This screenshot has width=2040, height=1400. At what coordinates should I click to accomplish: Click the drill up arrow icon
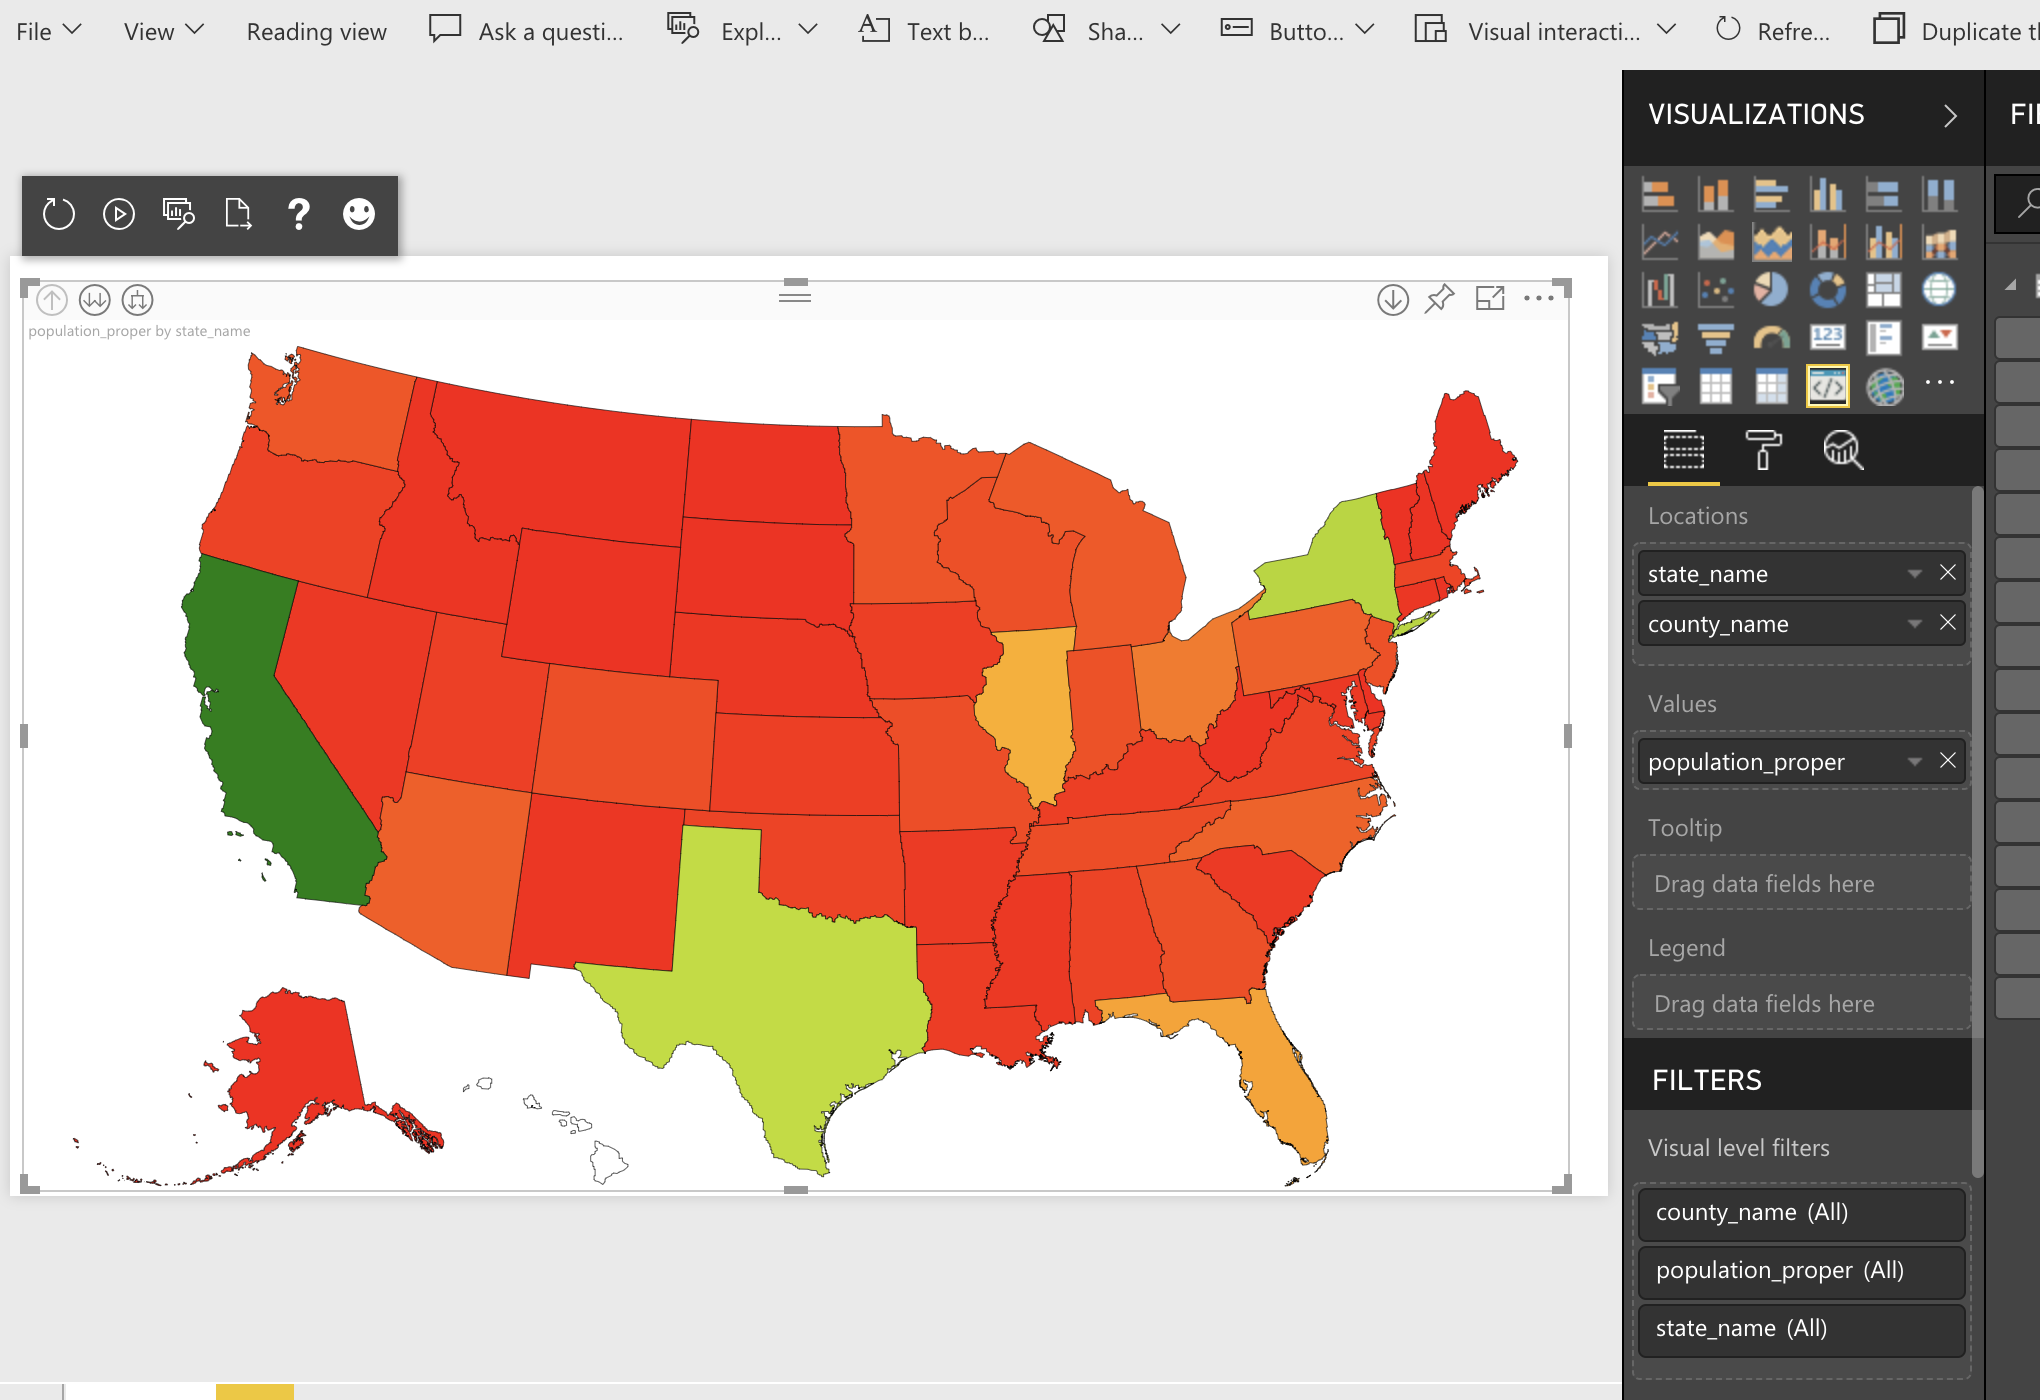click(x=52, y=299)
